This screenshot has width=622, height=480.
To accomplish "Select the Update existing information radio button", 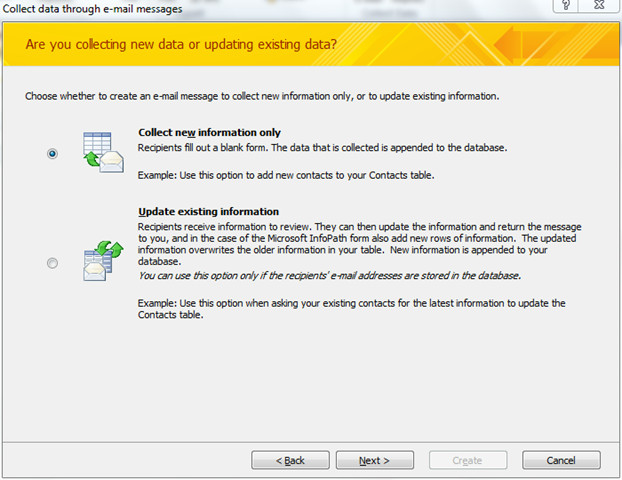I will (x=52, y=263).
